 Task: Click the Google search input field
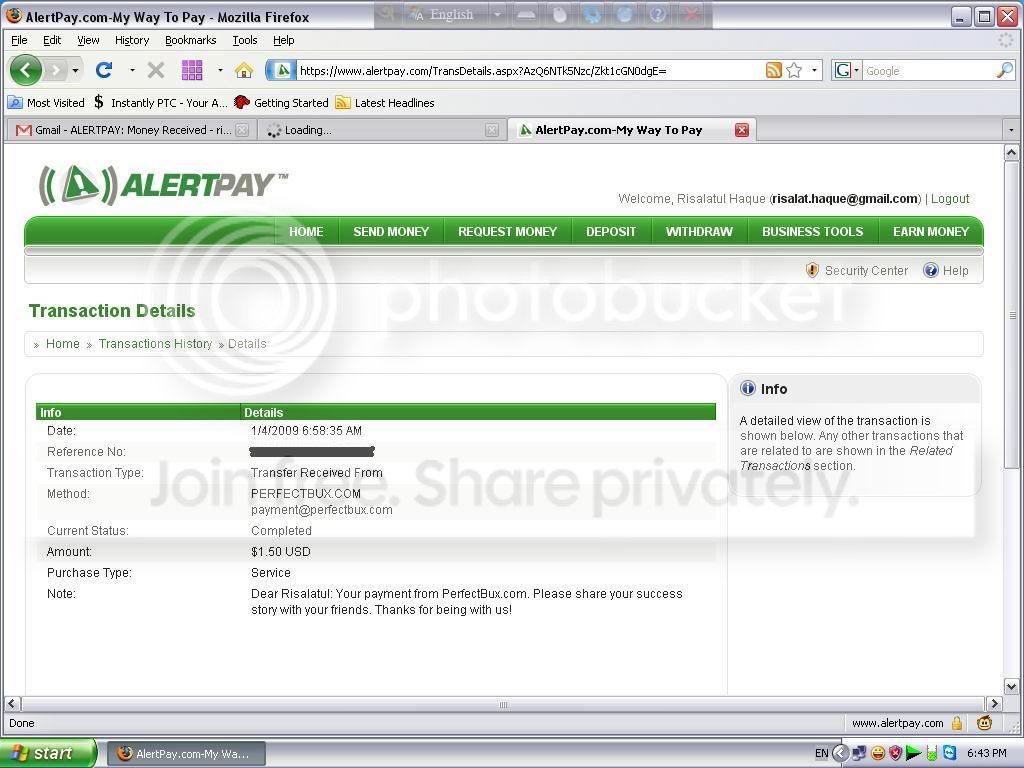[929, 71]
